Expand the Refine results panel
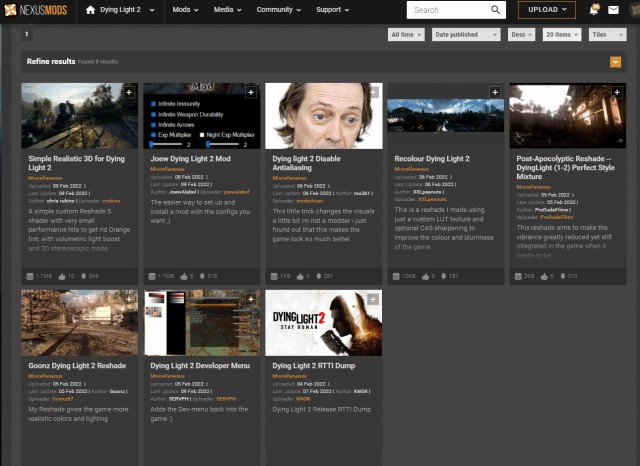Viewport: 640px width, 466px height. [x=616, y=62]
